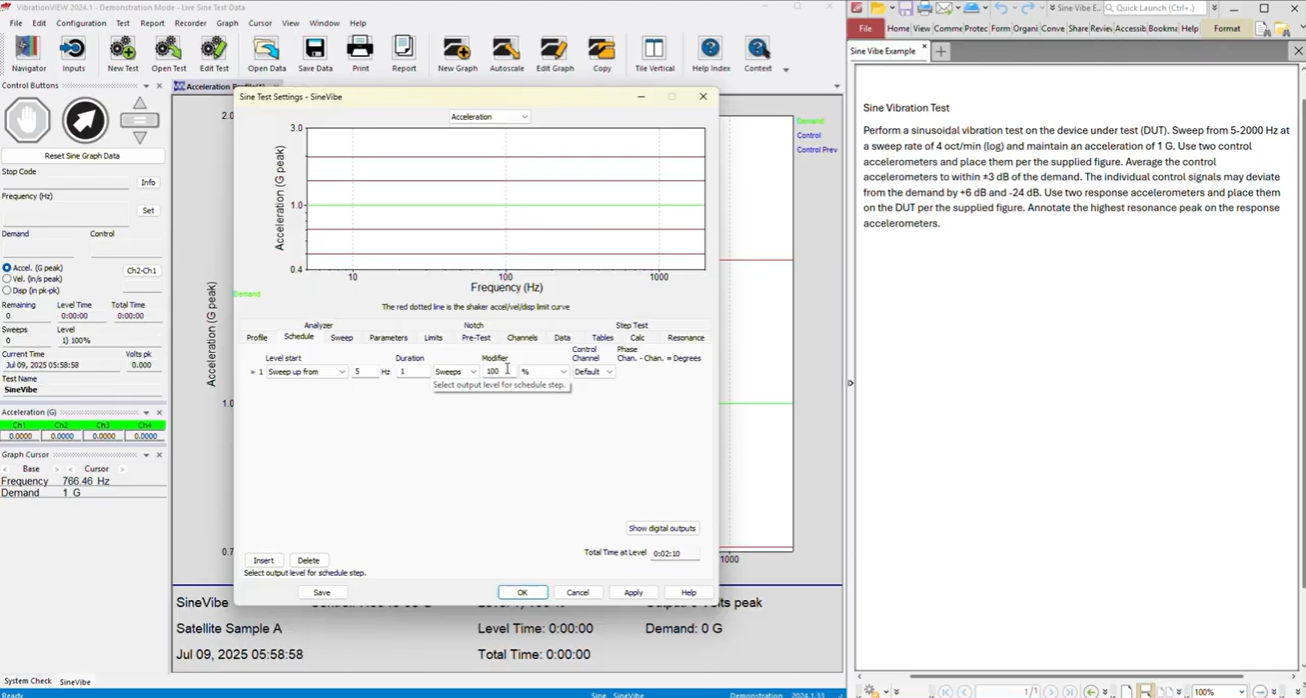This screenshot has width=1306, height=698.
Task: Open the Recorder menu
Action: (191, 23)
